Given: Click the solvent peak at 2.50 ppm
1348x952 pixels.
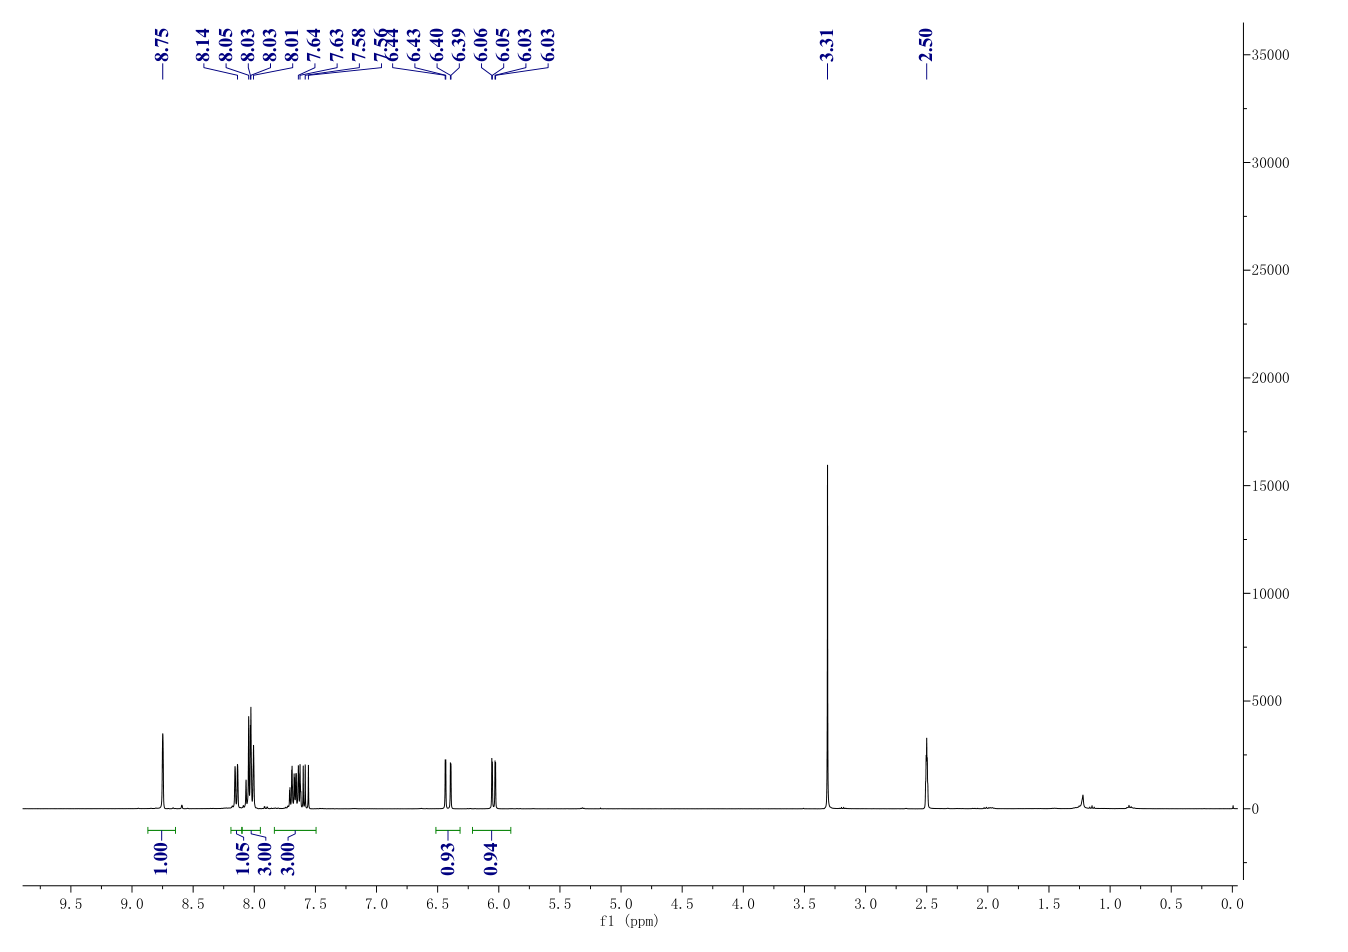Looking at the screenshot, I should click(926, 773).
